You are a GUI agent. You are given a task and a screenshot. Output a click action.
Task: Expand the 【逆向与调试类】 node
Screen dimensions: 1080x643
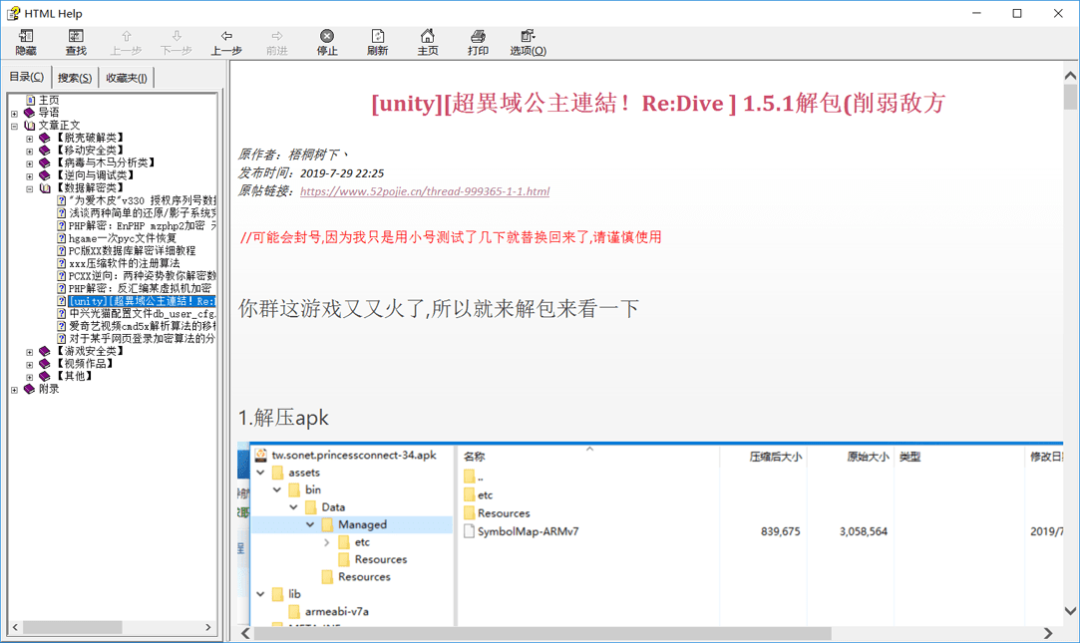[30, 176]
